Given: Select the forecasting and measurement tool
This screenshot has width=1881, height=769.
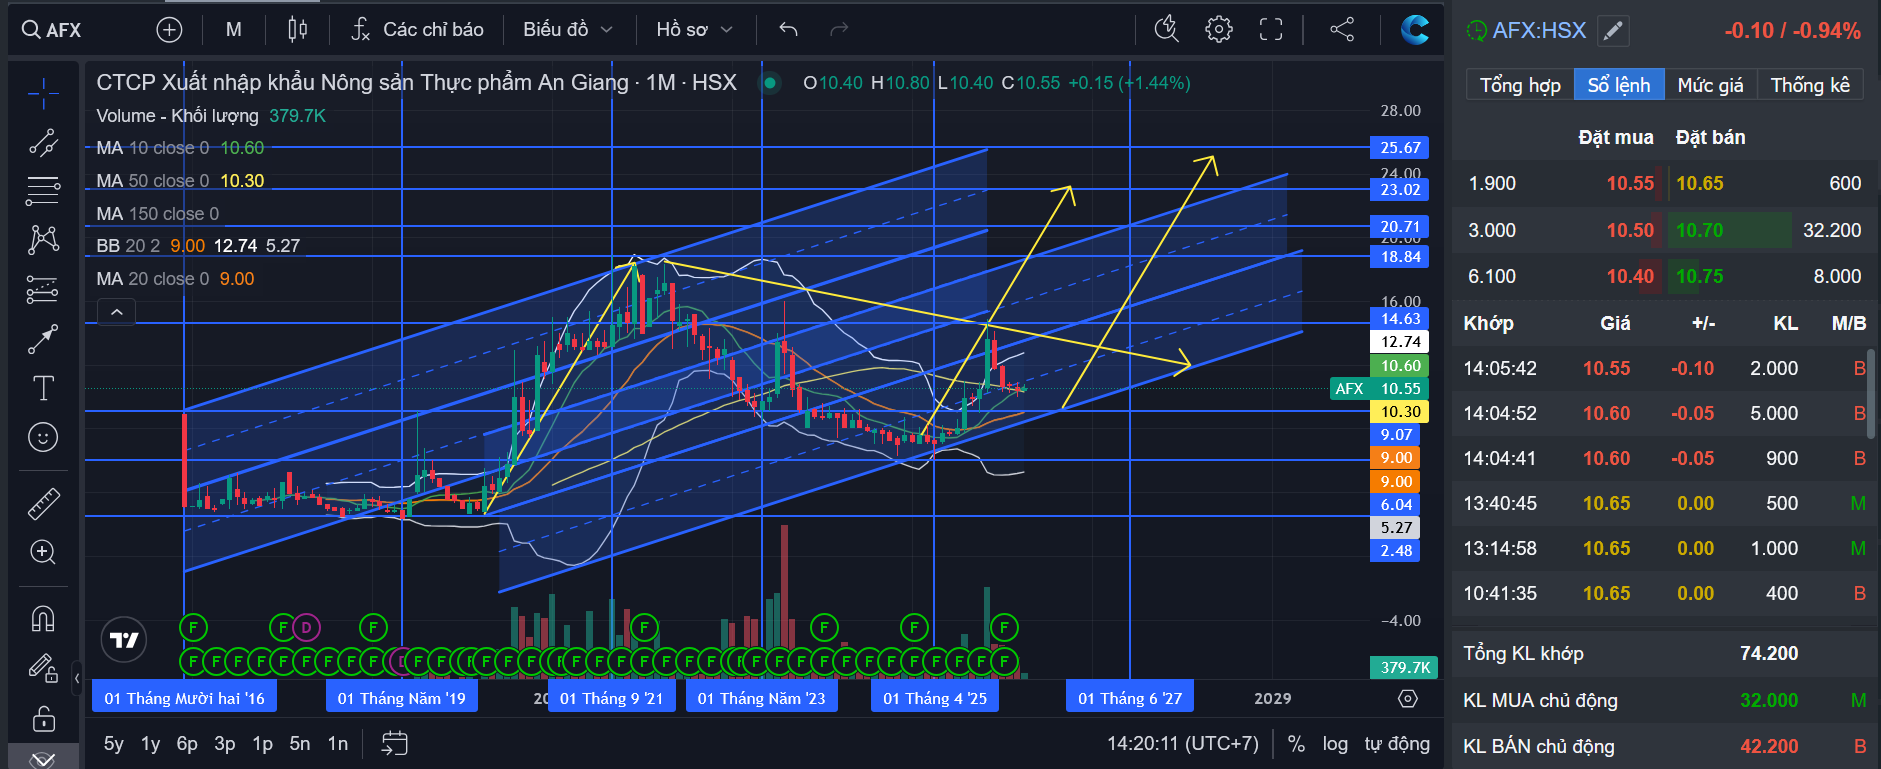Looking at the screenshot, I should click(43, 289).
